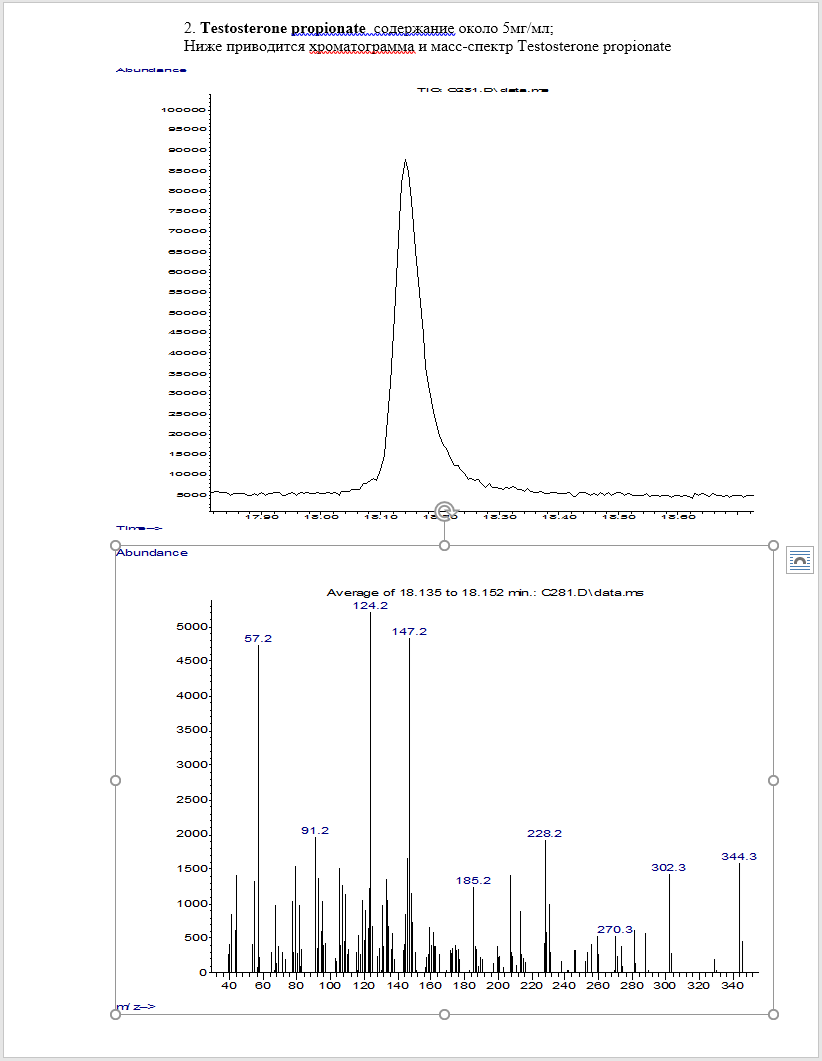The image size is (822, 1061).
Task: Click the top-right resize handle of the selected image
Action: click(x=773, y=545)
